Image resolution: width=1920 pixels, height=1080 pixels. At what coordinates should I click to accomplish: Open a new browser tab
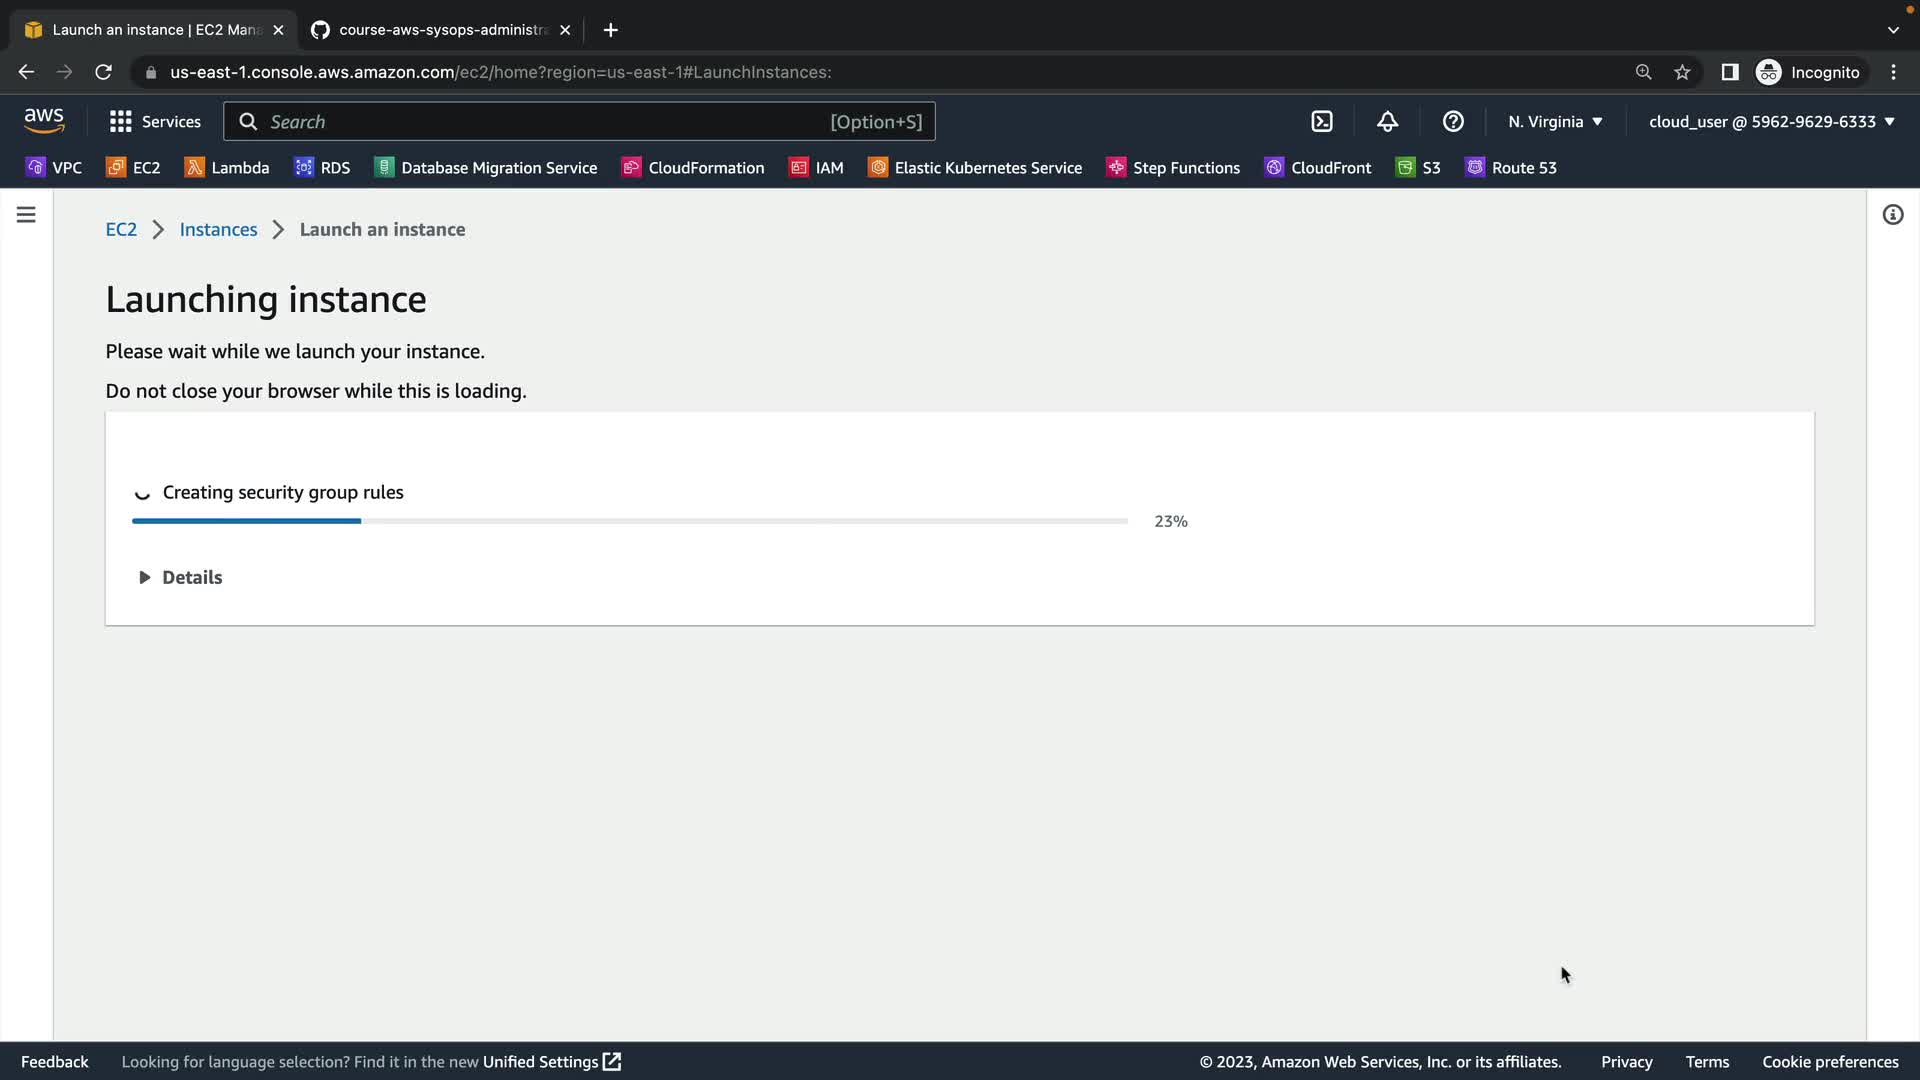point(610,30)
